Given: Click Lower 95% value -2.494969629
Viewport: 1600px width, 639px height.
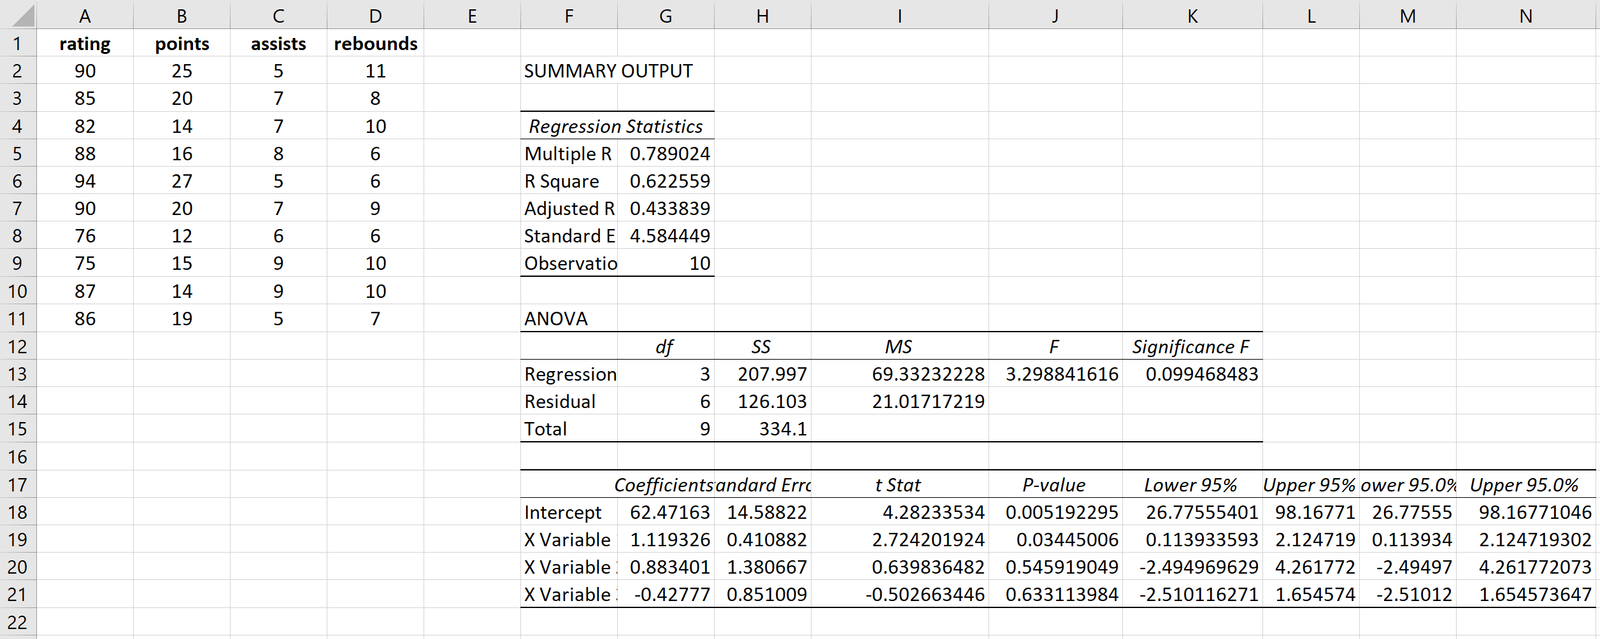Looking at the screenshot, I should point(1192,567).
